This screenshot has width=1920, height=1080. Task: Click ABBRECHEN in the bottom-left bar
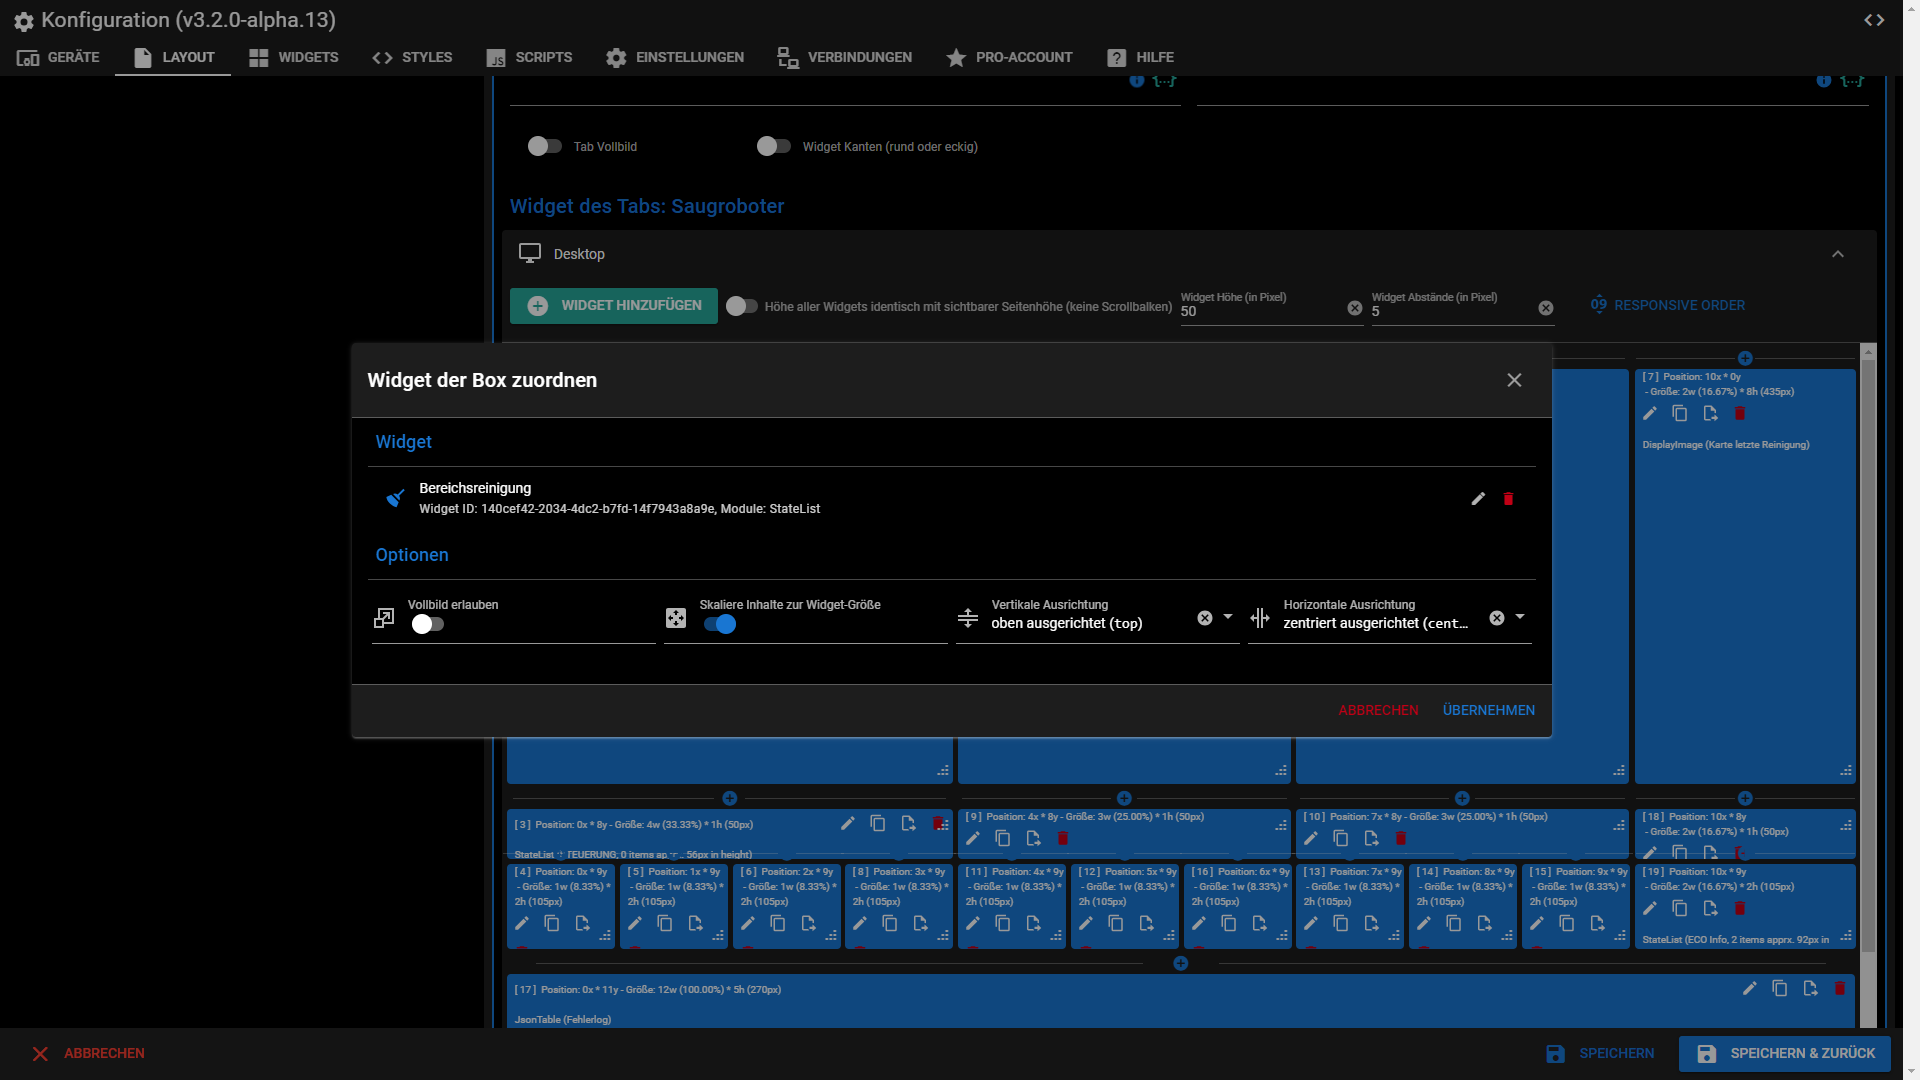(88, 1054)
